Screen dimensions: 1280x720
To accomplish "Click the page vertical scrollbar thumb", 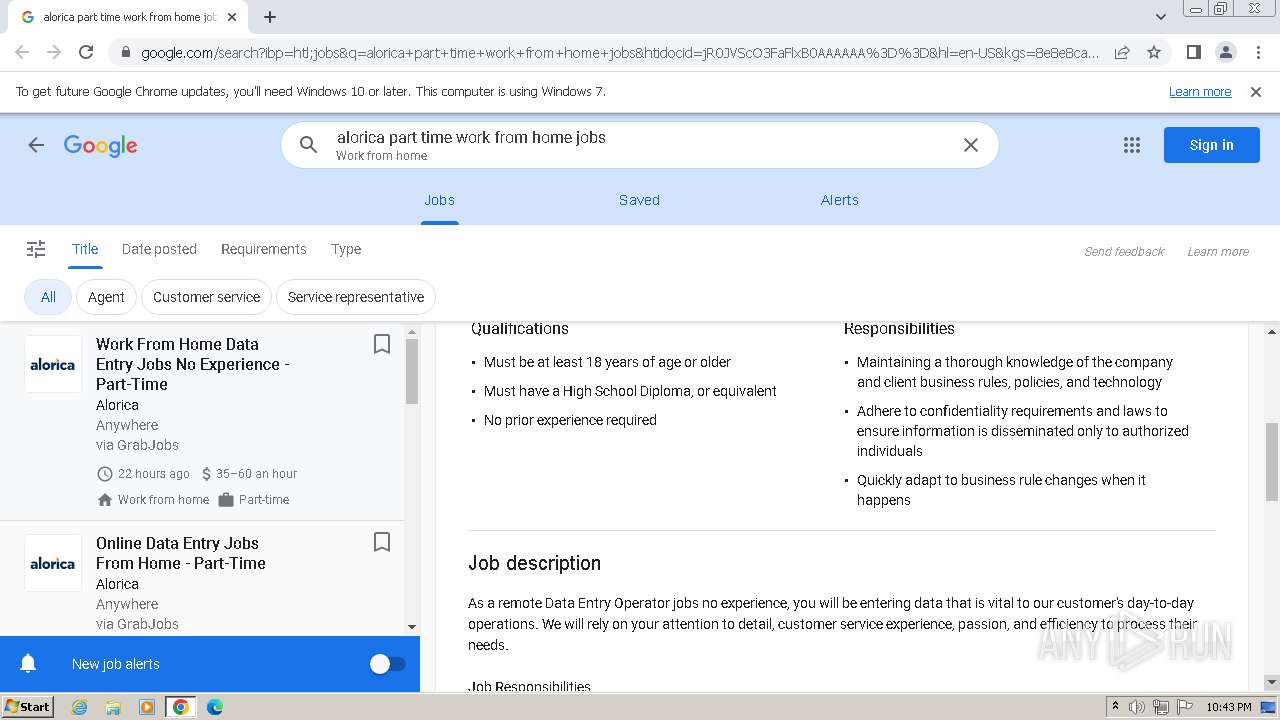I will tap(1272, 461).
